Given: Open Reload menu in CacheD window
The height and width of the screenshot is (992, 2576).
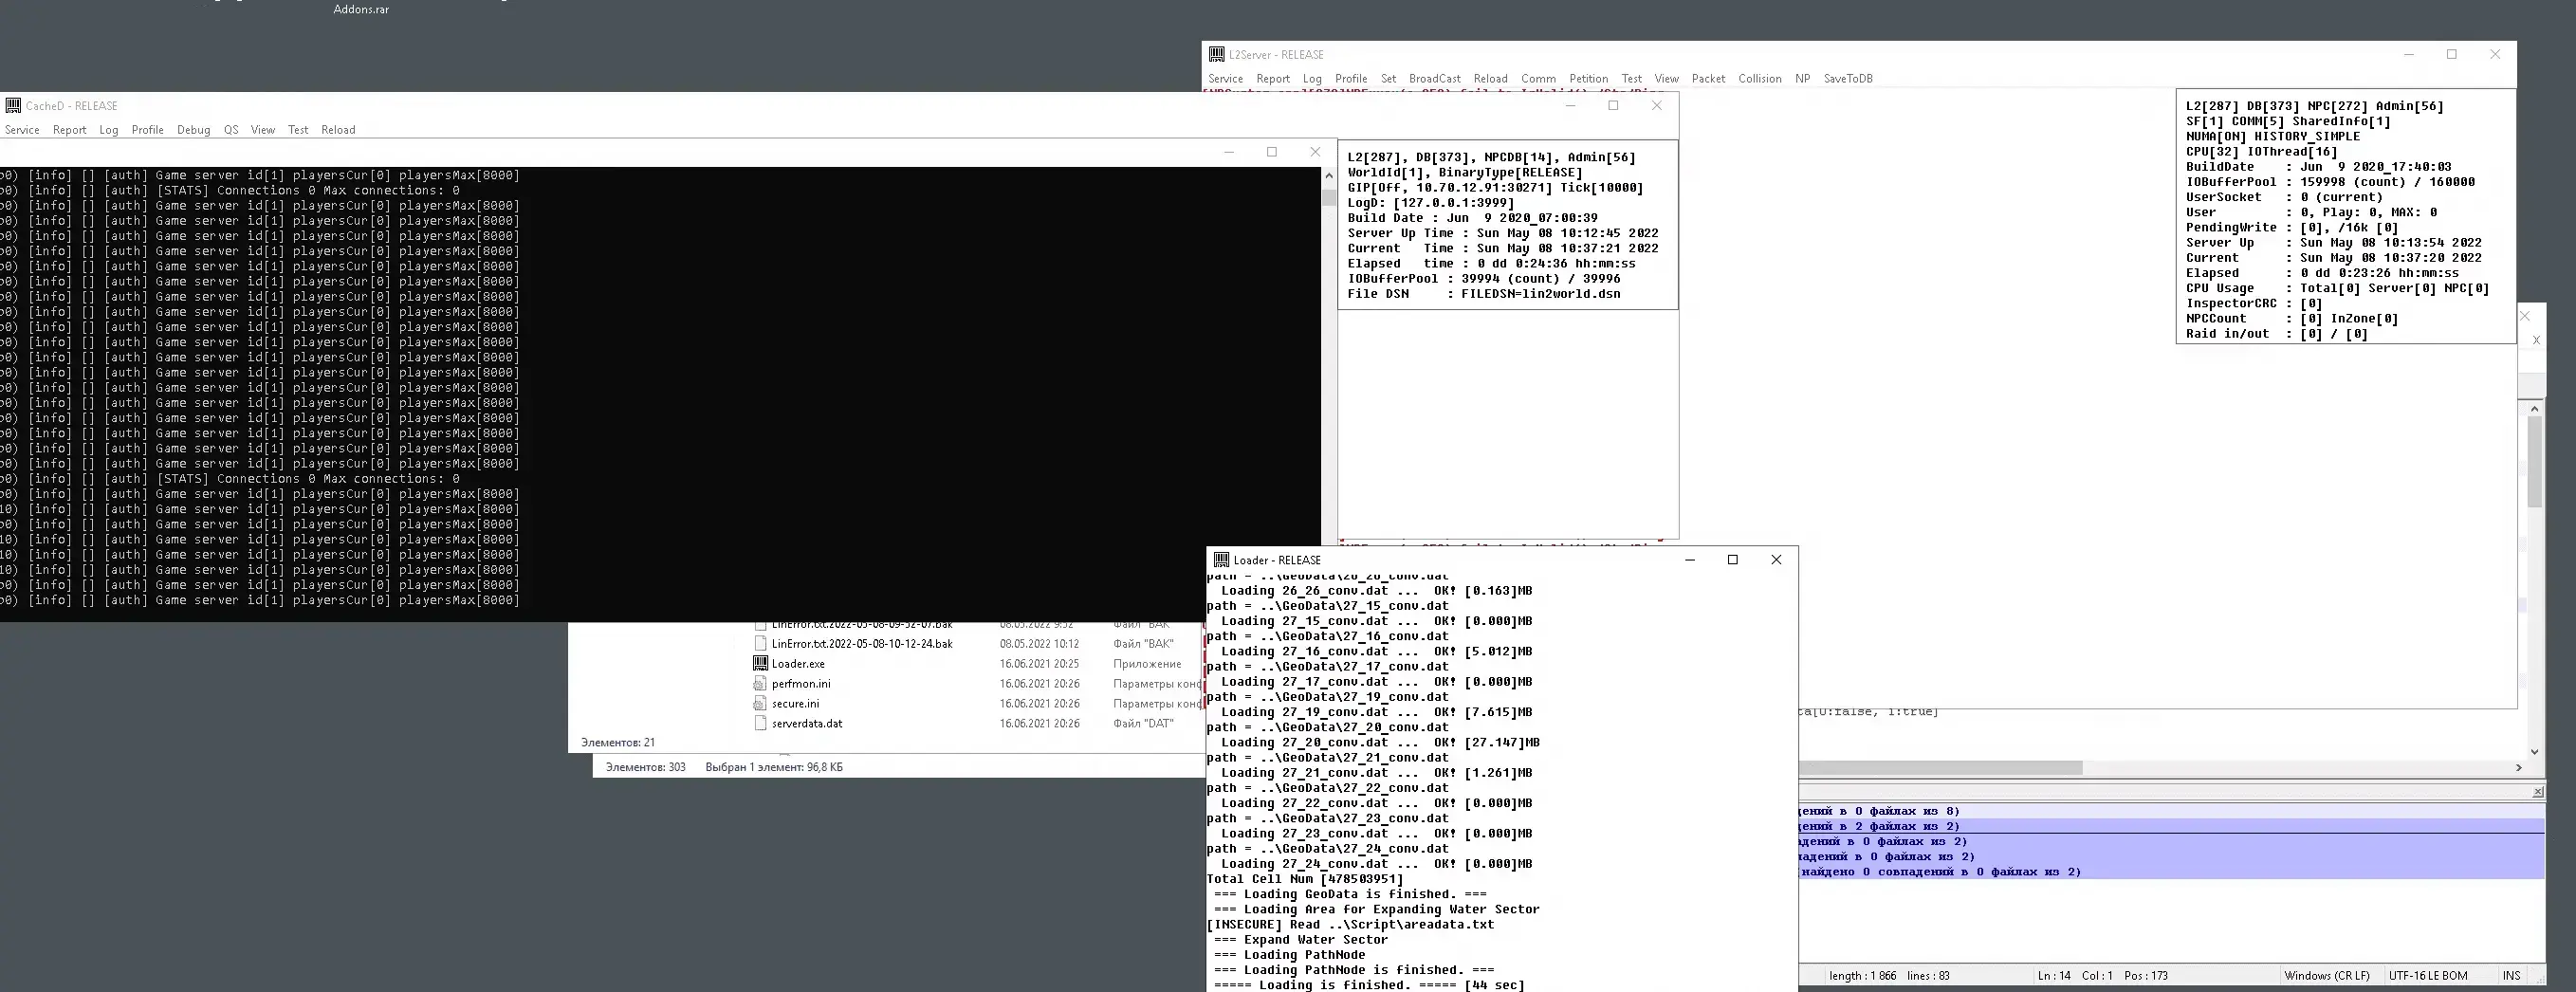Looking at the screenshot, I should (x=338, y=130).
